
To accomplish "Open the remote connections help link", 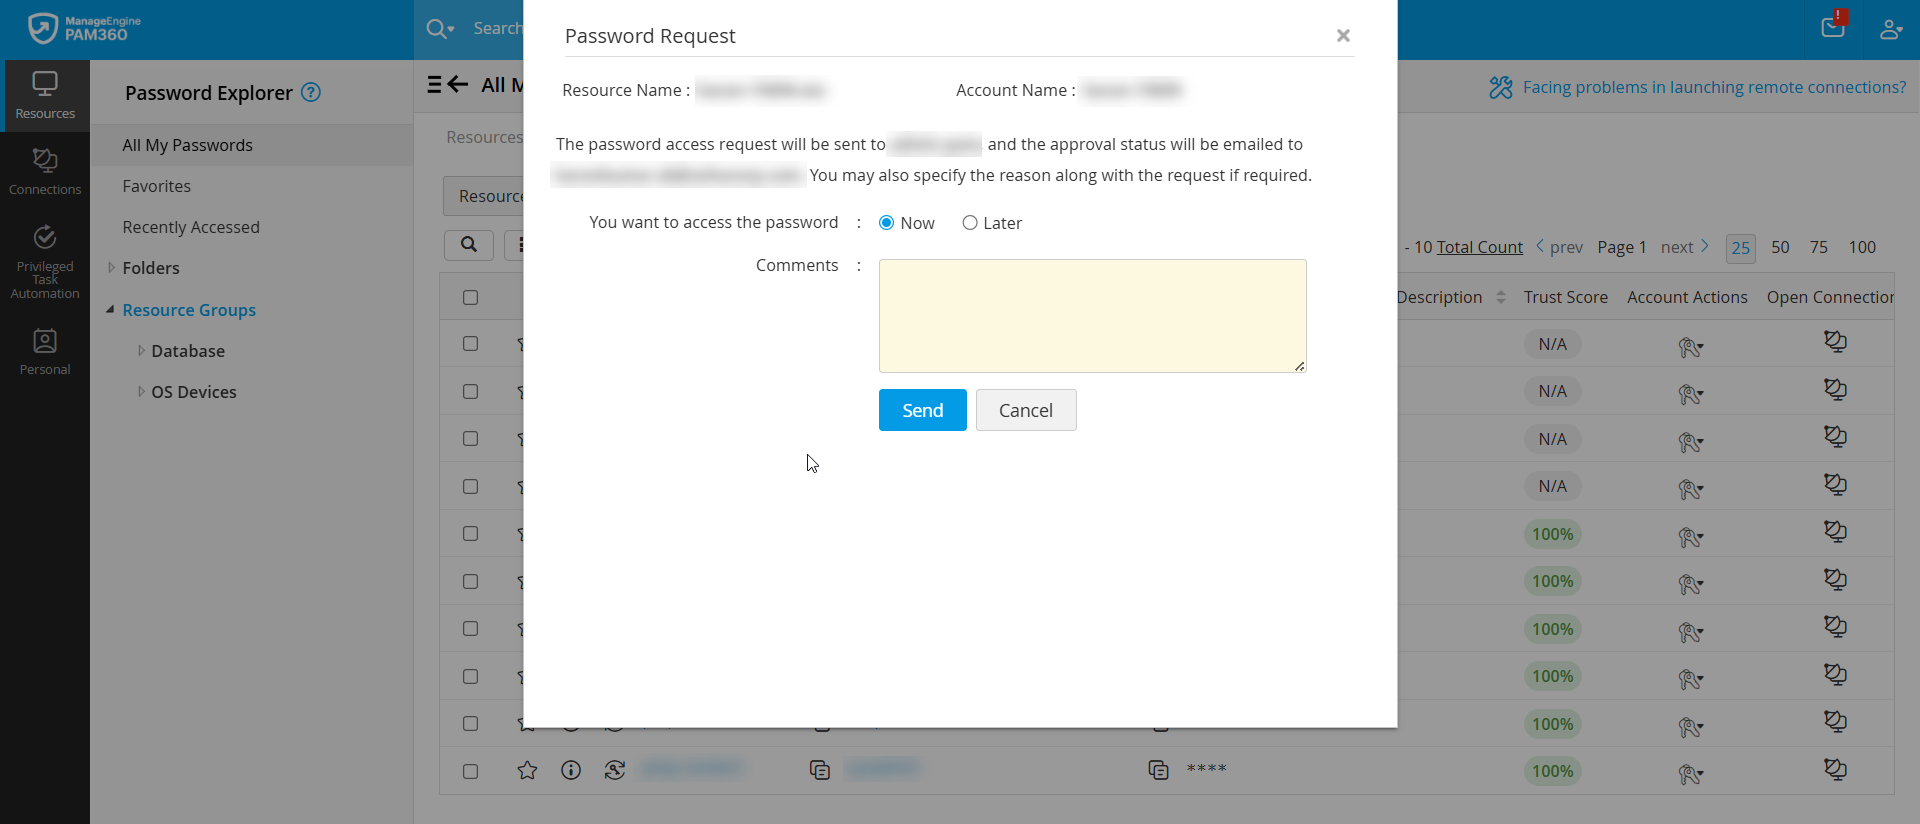I will 1713,87.
